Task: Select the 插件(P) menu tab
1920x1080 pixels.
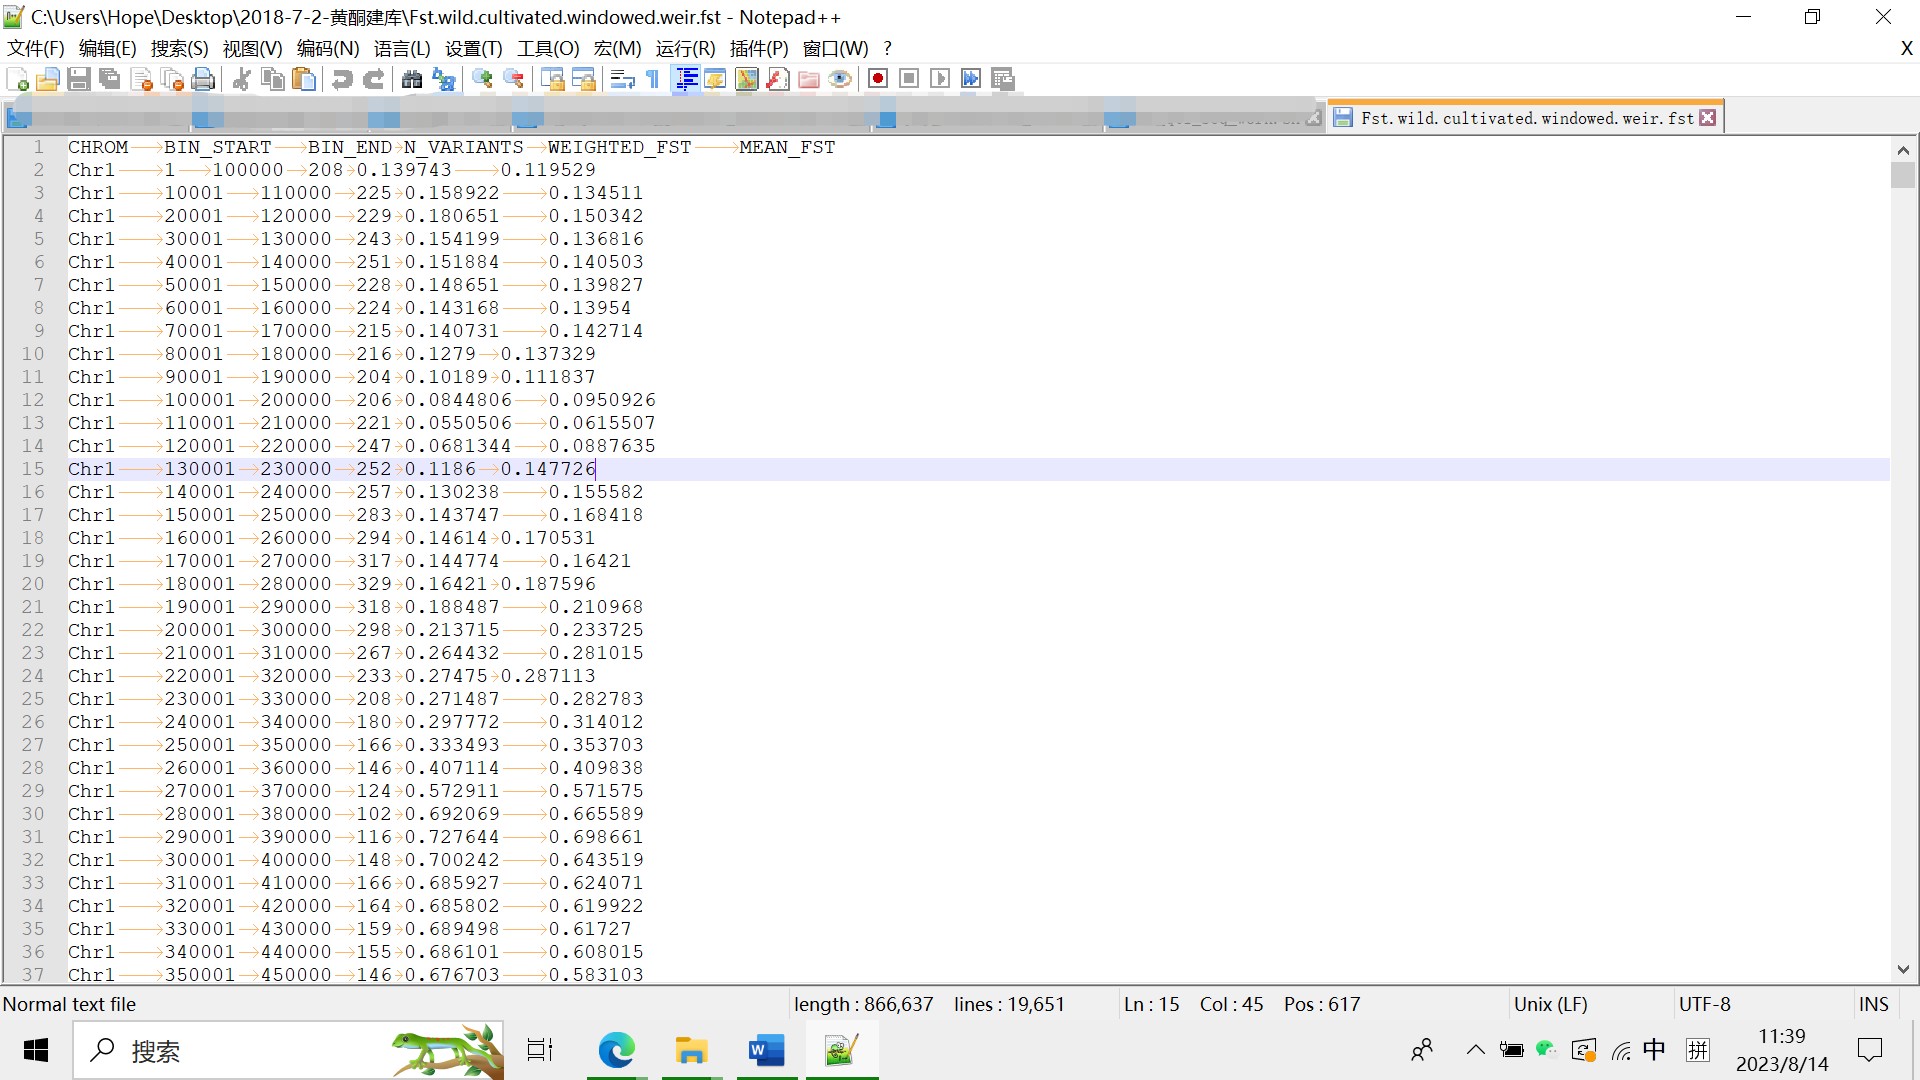Action: (x=758, y=49)
